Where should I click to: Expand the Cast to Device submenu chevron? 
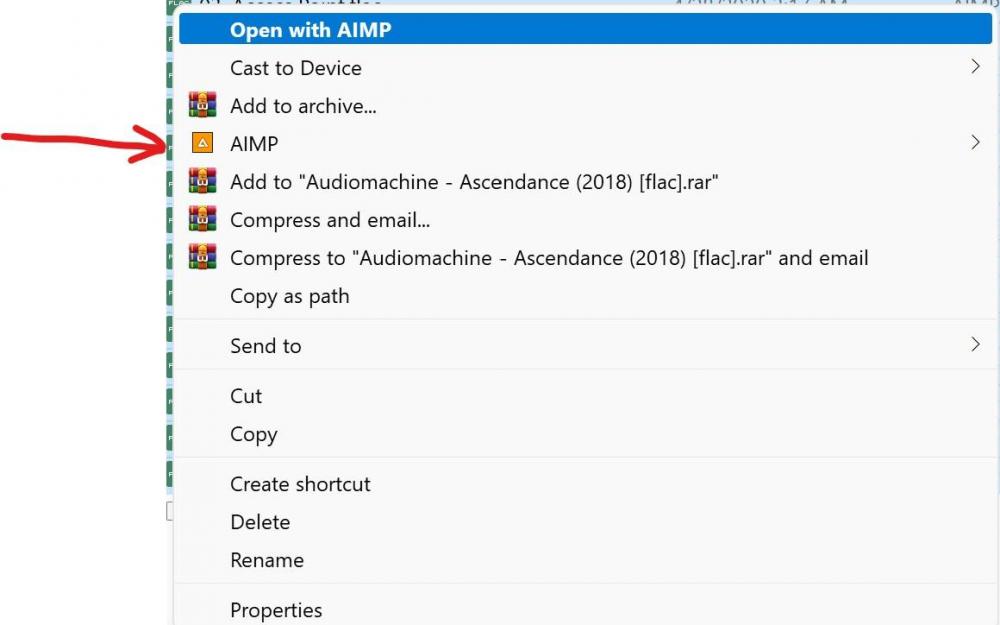[x=975, y=66]
